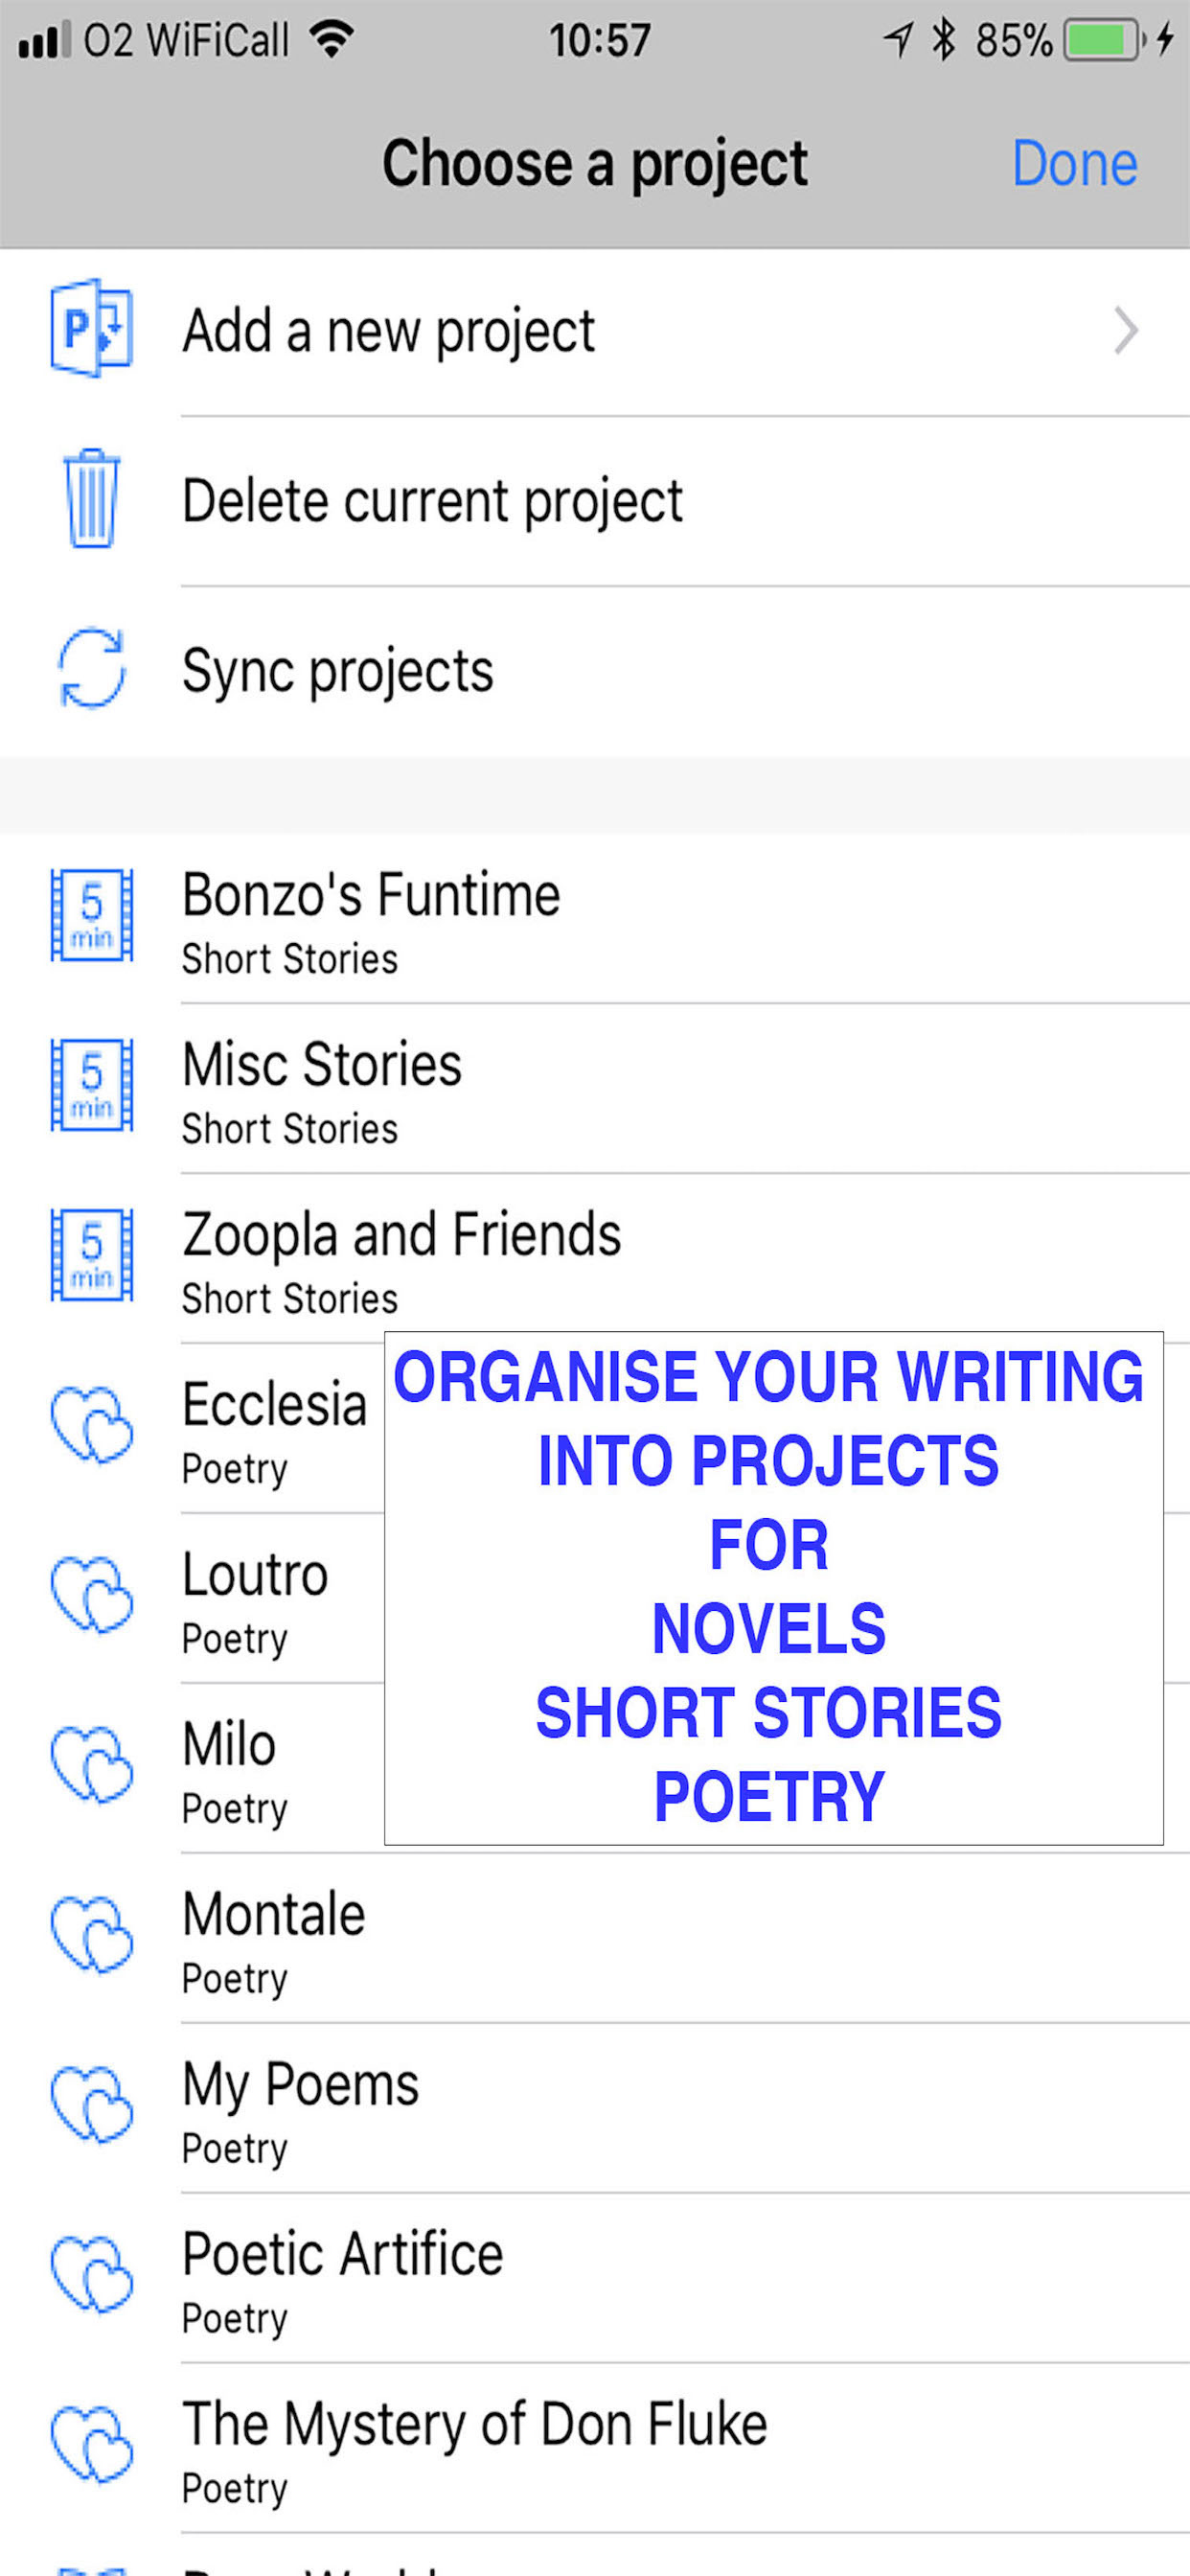This screenshot has height=2576, width=1190.
Task: Select Delete current project
Action: pos(595,501)
